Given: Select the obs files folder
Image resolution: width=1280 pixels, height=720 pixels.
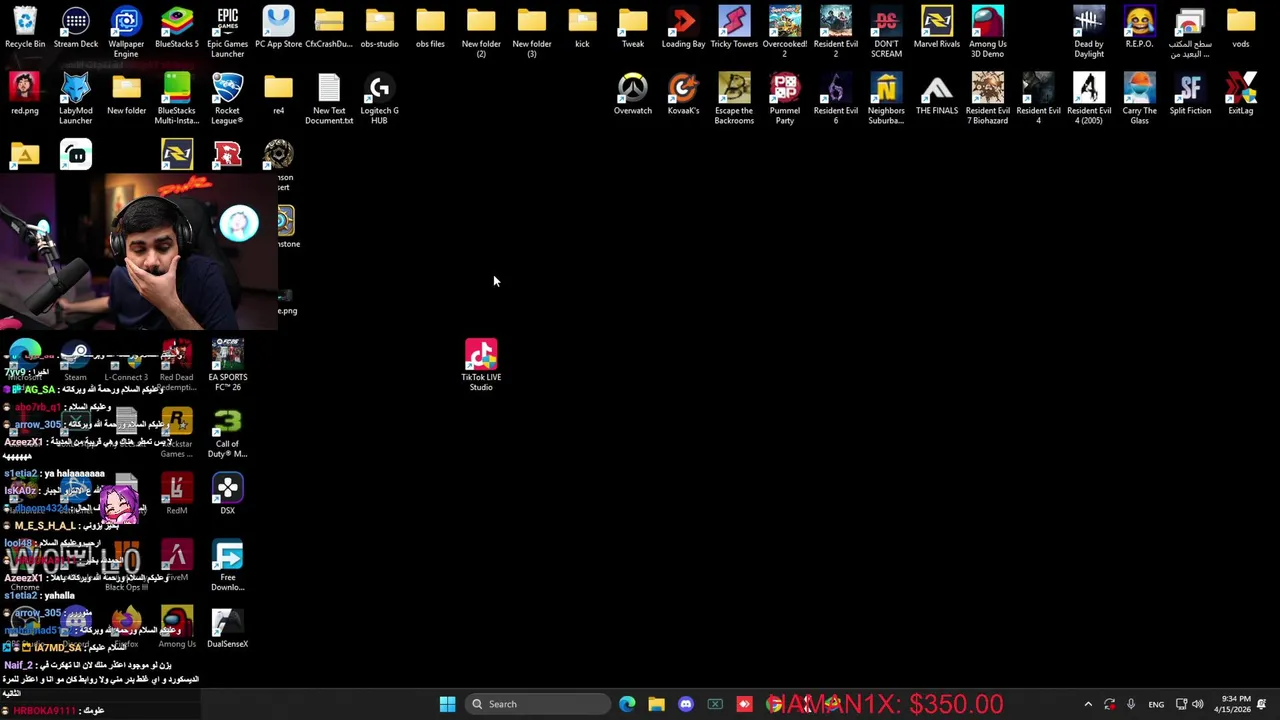Looking at the screenshot, I should click(x=430, y=28).
